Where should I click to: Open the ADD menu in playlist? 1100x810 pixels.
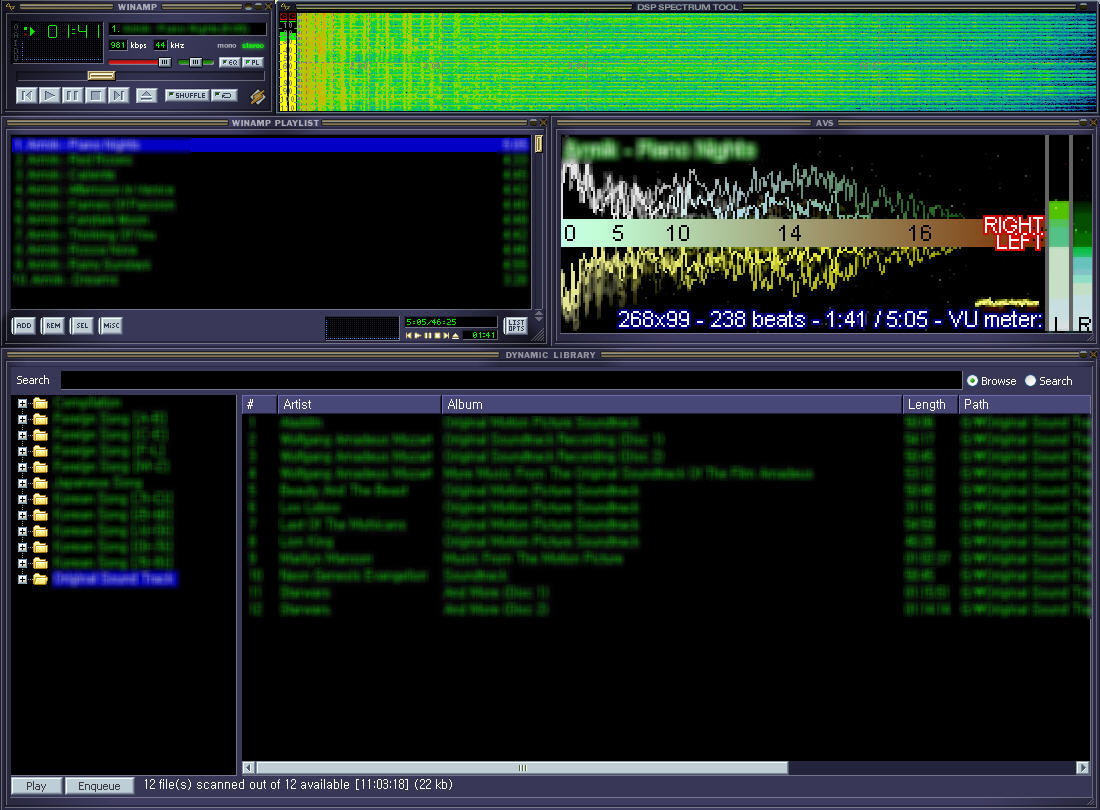tap(24, 325)
